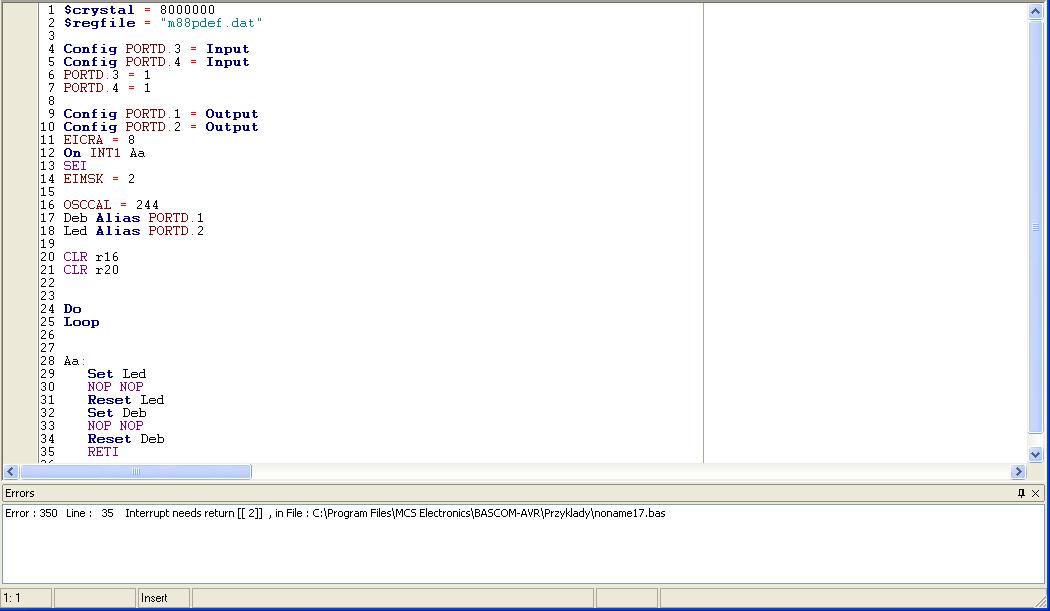
Task: Click the horizontal scrollbar right arrow
Action: tap(1019, 472)
